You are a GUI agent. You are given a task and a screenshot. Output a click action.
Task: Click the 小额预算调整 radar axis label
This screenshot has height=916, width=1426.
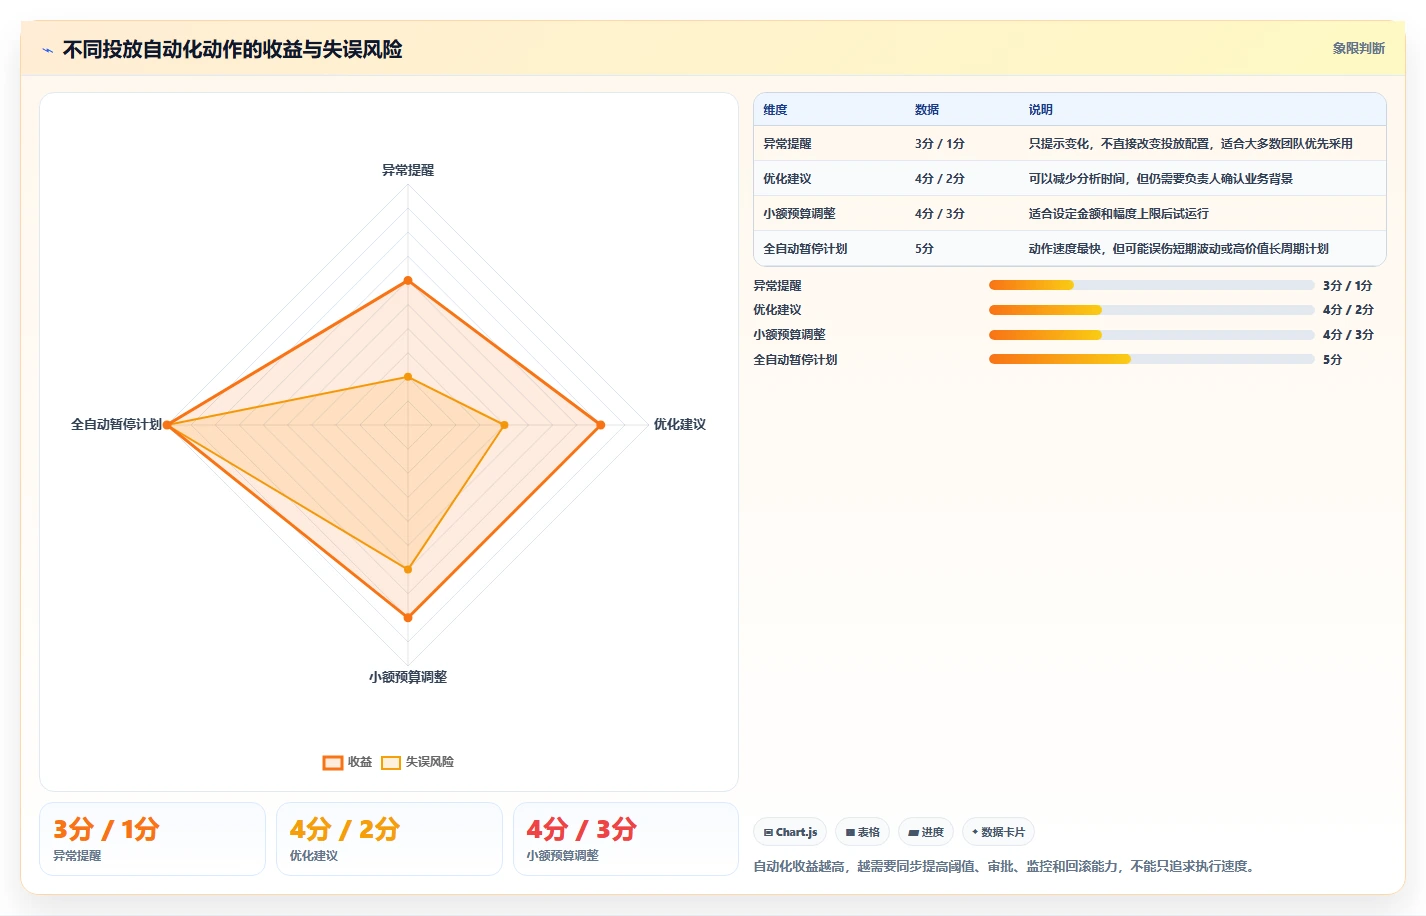click(x=408, y=677)
